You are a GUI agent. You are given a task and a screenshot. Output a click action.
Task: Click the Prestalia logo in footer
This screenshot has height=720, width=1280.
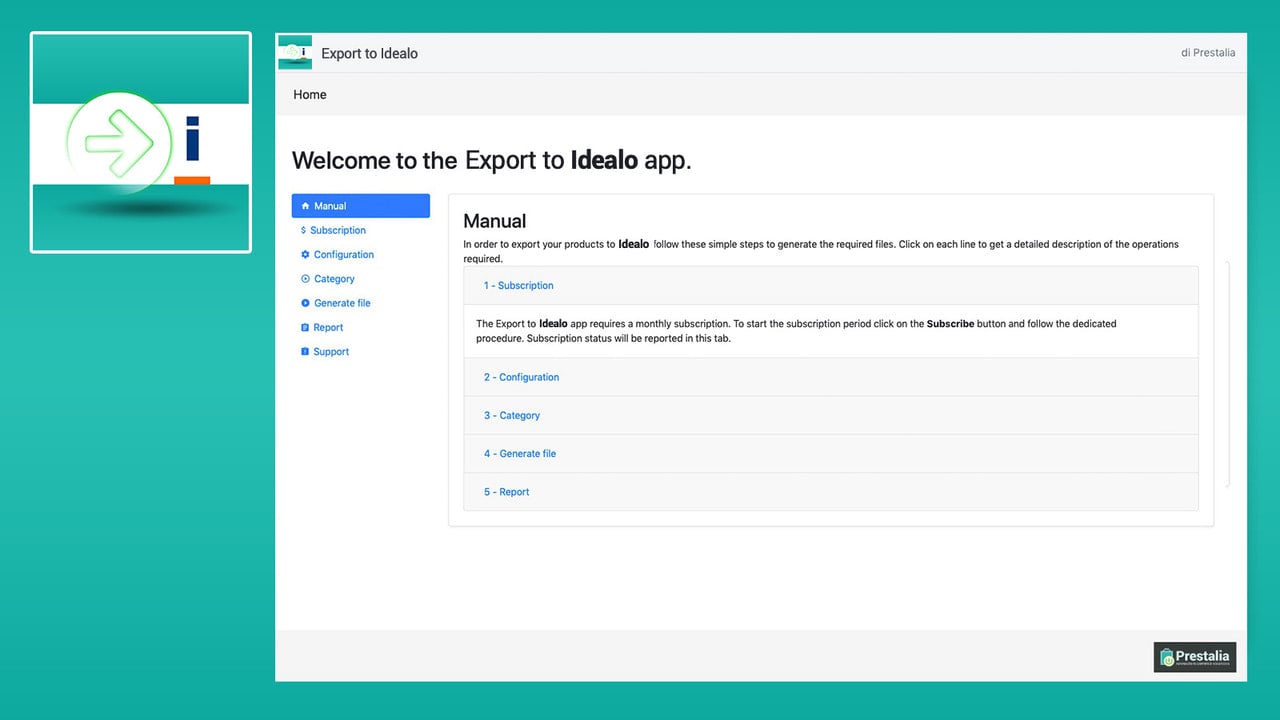(1195, 657)
